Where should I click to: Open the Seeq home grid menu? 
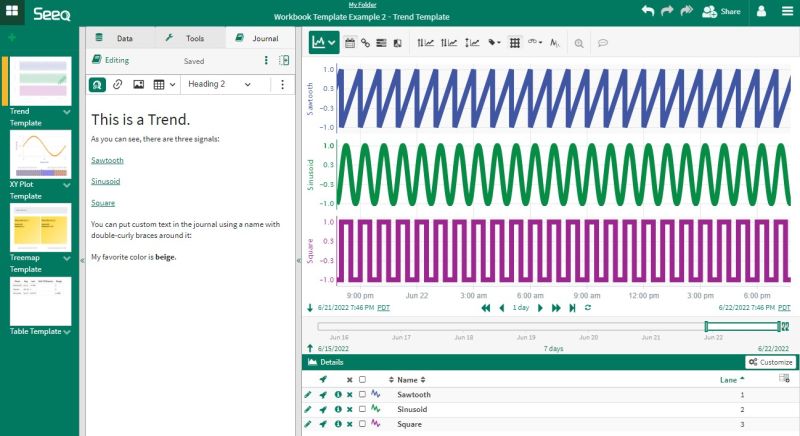pos(12,11)
